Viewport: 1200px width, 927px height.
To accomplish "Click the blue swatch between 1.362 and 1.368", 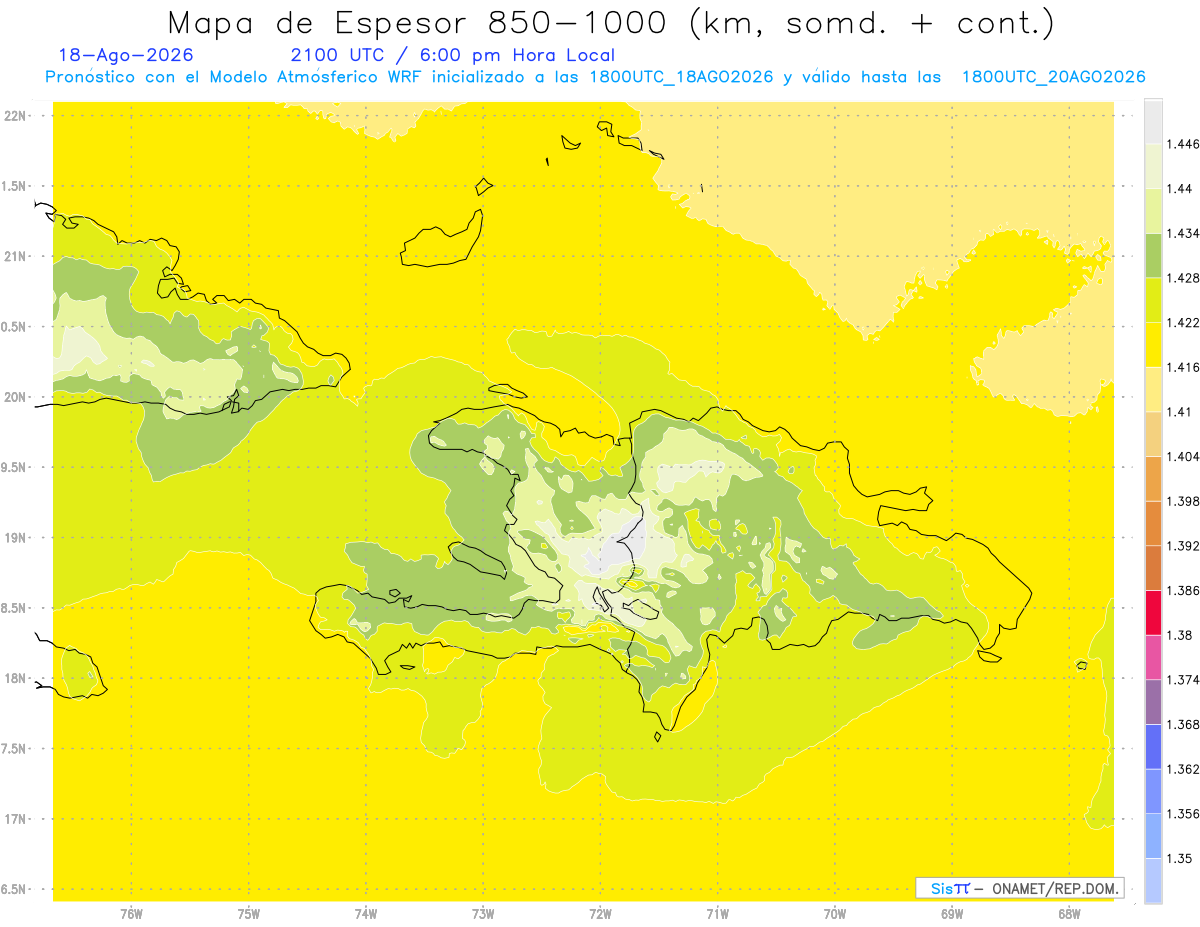I will coord(1153,747).
